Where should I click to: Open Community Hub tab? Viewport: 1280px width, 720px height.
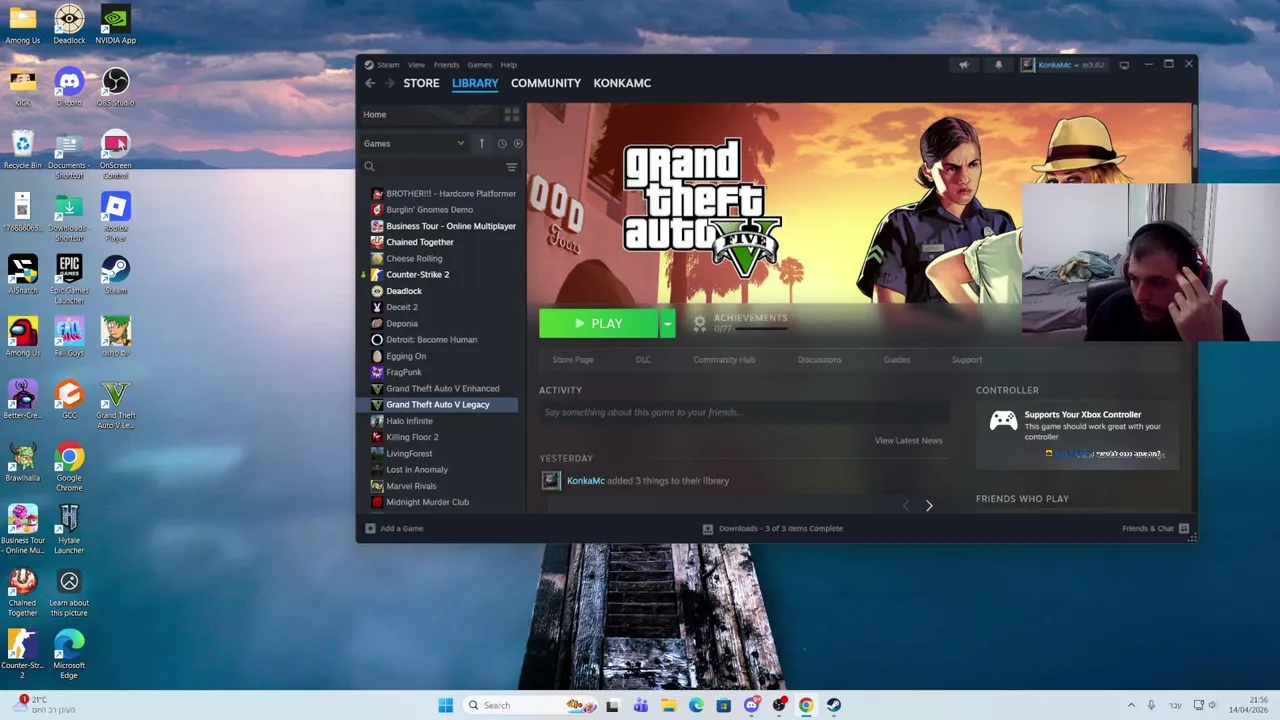coord(724,359)
